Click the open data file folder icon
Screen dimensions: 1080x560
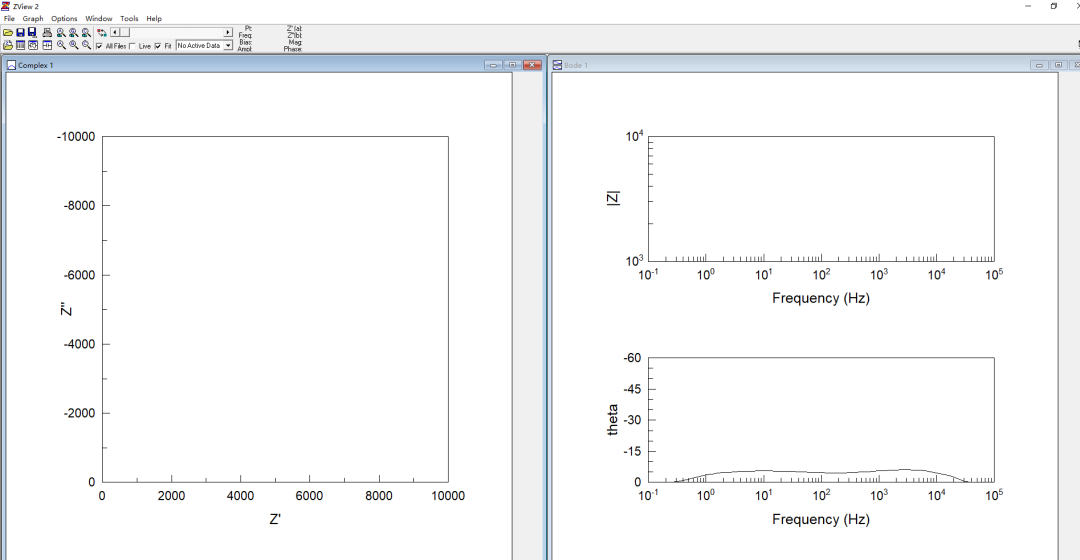click(x=8, y=33)
